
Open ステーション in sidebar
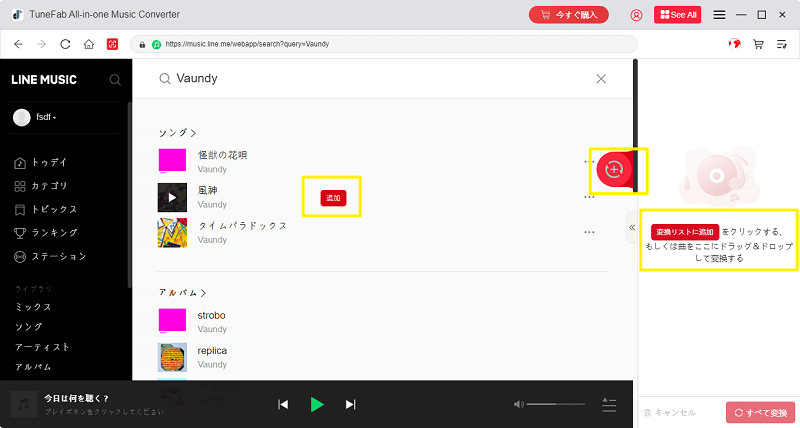pyautogui.click(x=50, y=257)
